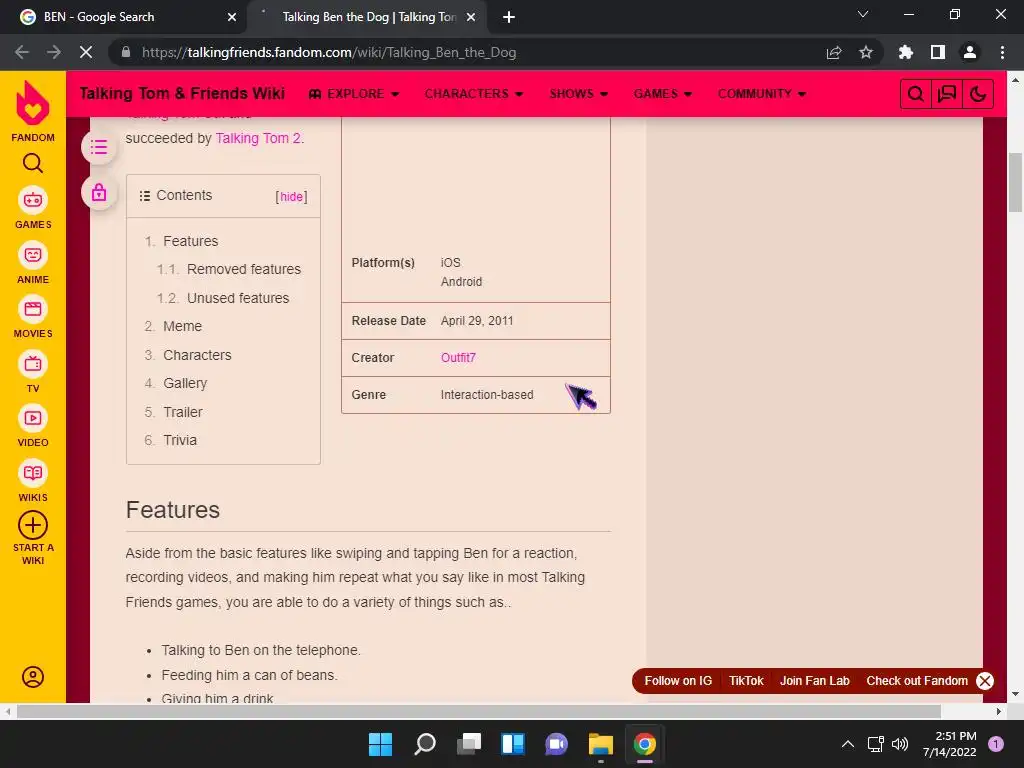The image size is (1024, 768).
Task: Open Follow on IG link
Action: [678, 680]
